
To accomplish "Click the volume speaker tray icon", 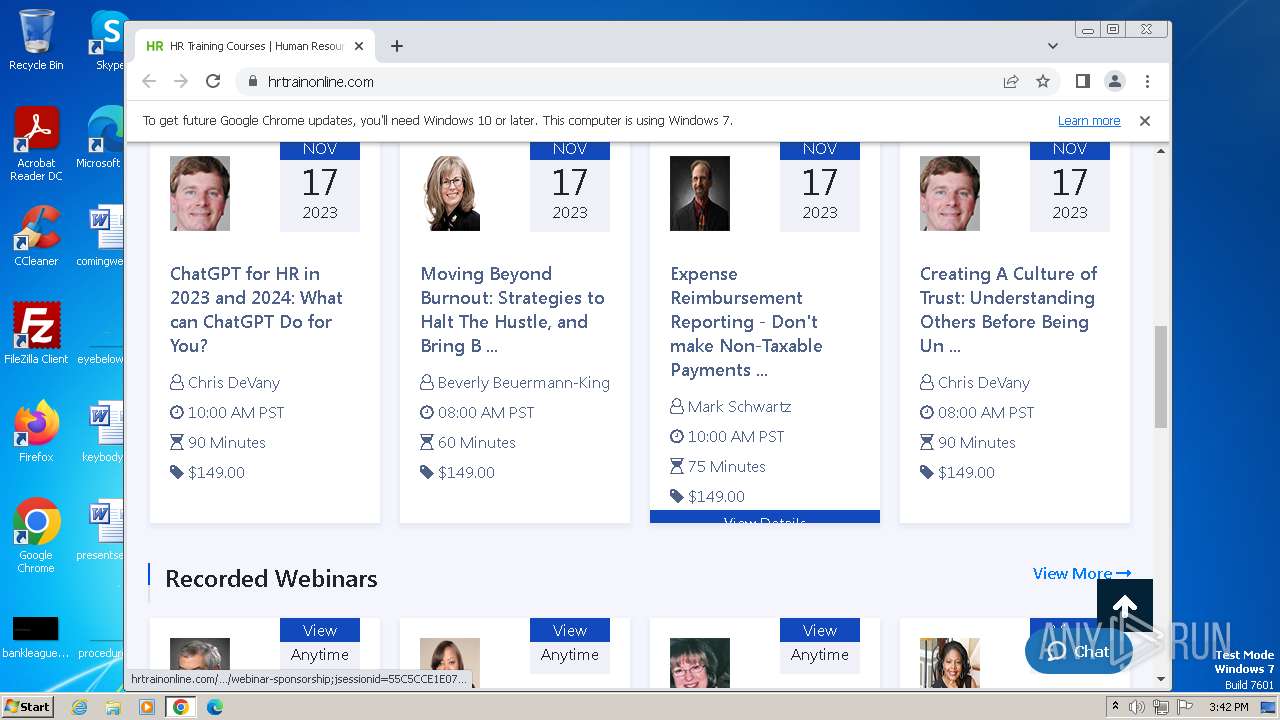I will 1137,707.
